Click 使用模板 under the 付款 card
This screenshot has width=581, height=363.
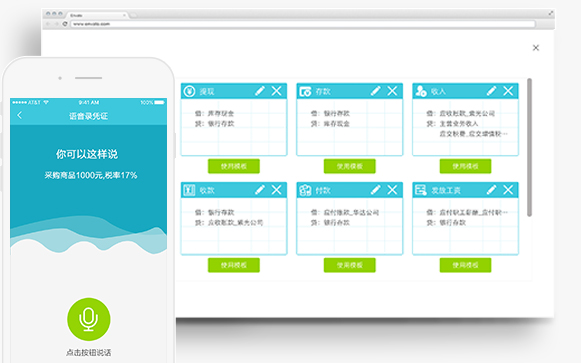point(349,265)
